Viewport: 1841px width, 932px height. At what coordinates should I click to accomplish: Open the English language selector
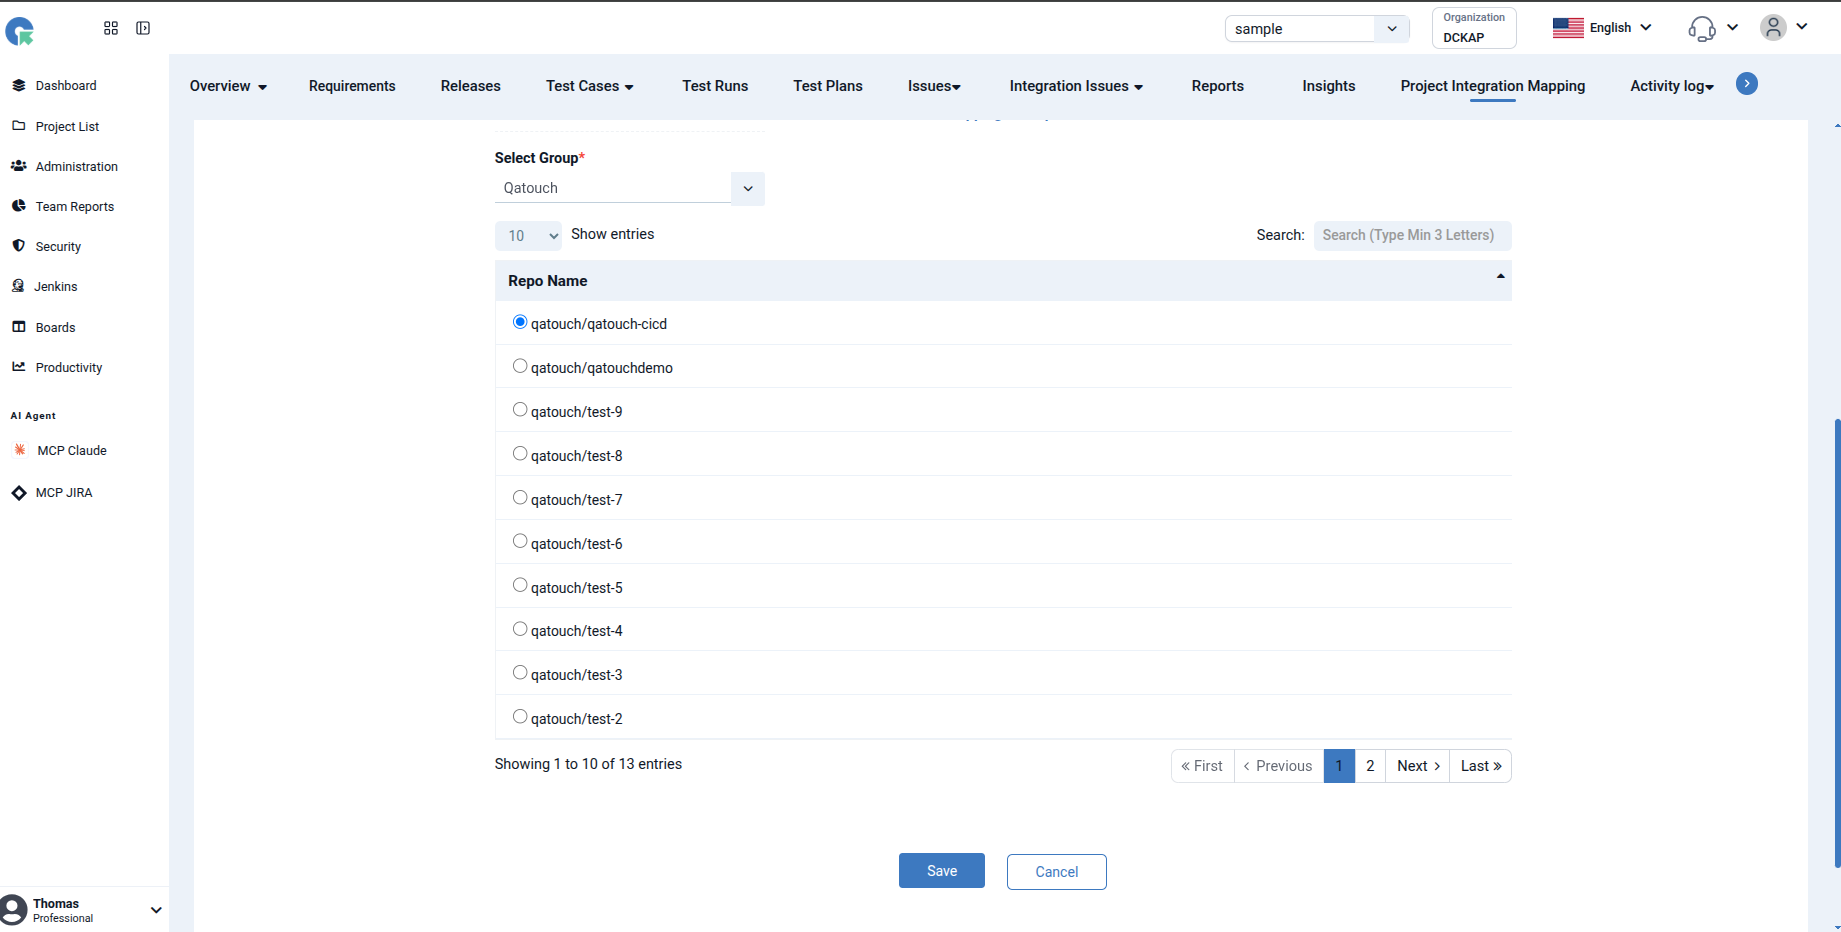click(1602, 28)
